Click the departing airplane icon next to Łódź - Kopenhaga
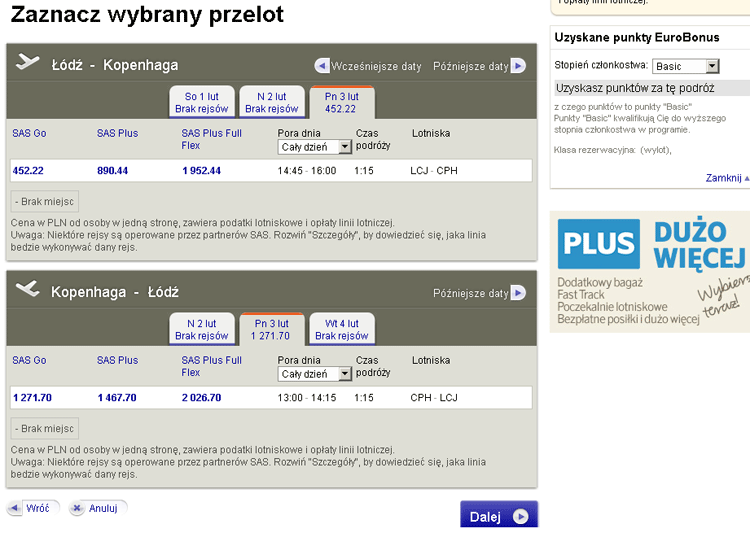 pos(27,62)
